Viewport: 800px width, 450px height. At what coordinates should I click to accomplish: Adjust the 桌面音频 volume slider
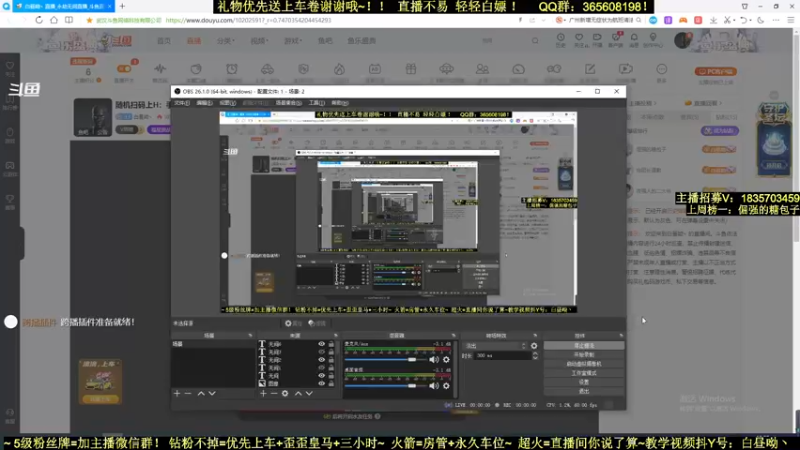[x=385, y=386]
